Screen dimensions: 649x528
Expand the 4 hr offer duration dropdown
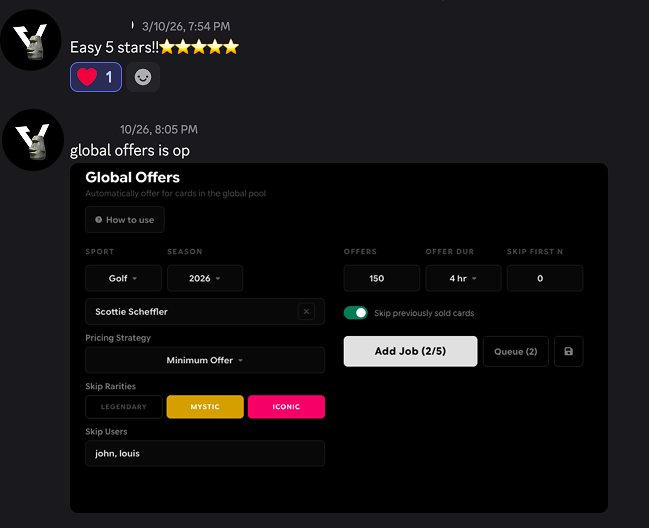(x=463, y=278)
